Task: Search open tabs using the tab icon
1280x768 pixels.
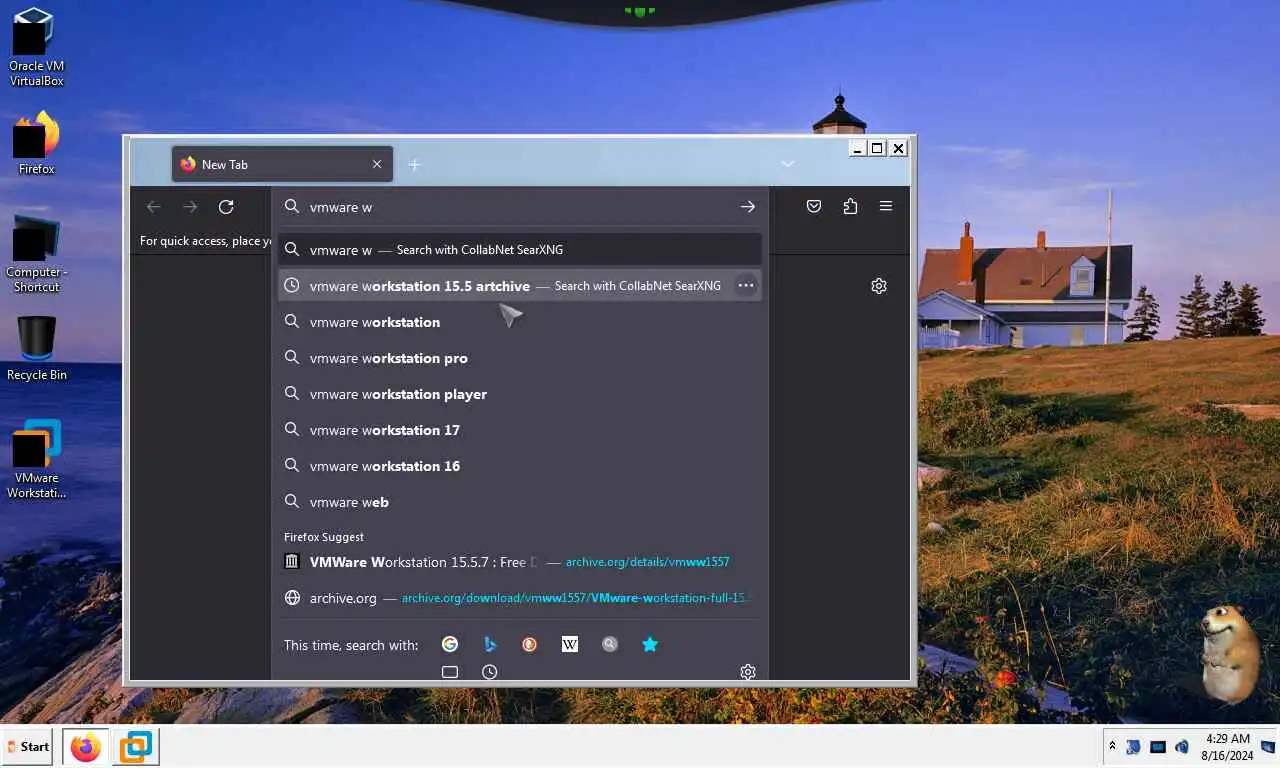Action: click(450, 672)
